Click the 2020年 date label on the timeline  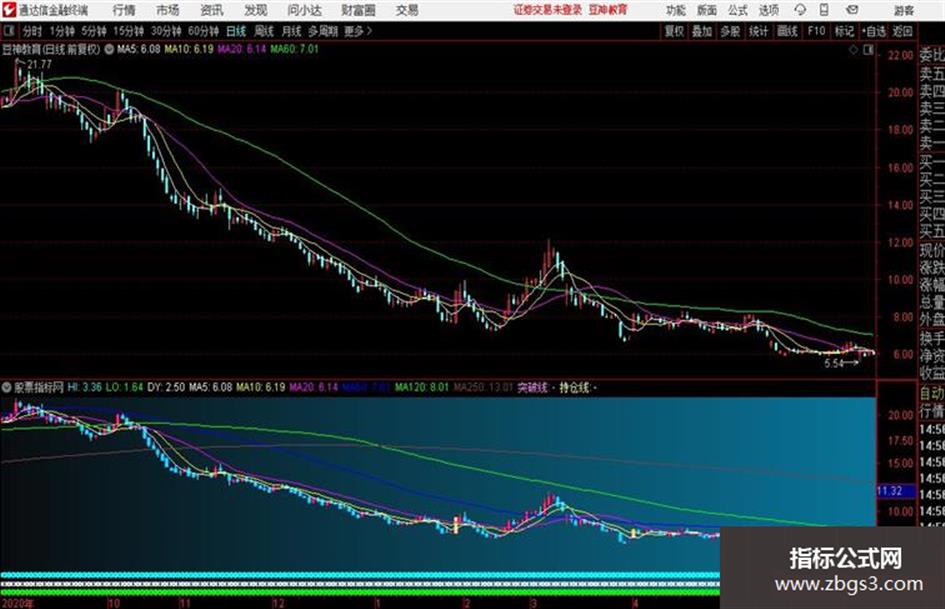pyautogui.click(x=18, y=603)
